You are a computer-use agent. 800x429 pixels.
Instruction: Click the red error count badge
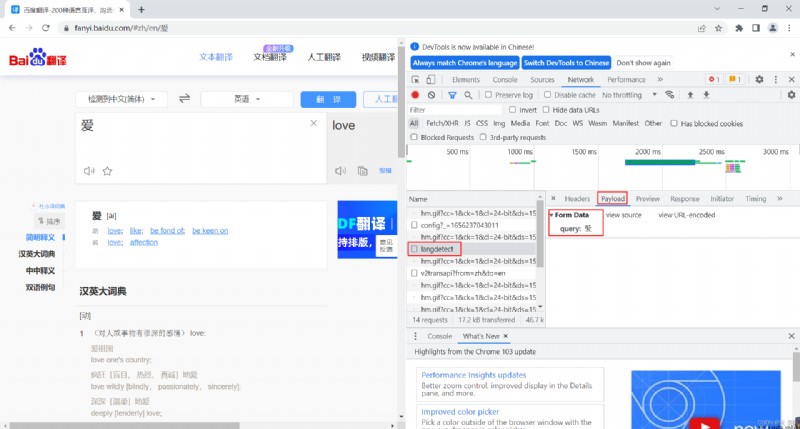pyautogui.click(x=713, y=80)
